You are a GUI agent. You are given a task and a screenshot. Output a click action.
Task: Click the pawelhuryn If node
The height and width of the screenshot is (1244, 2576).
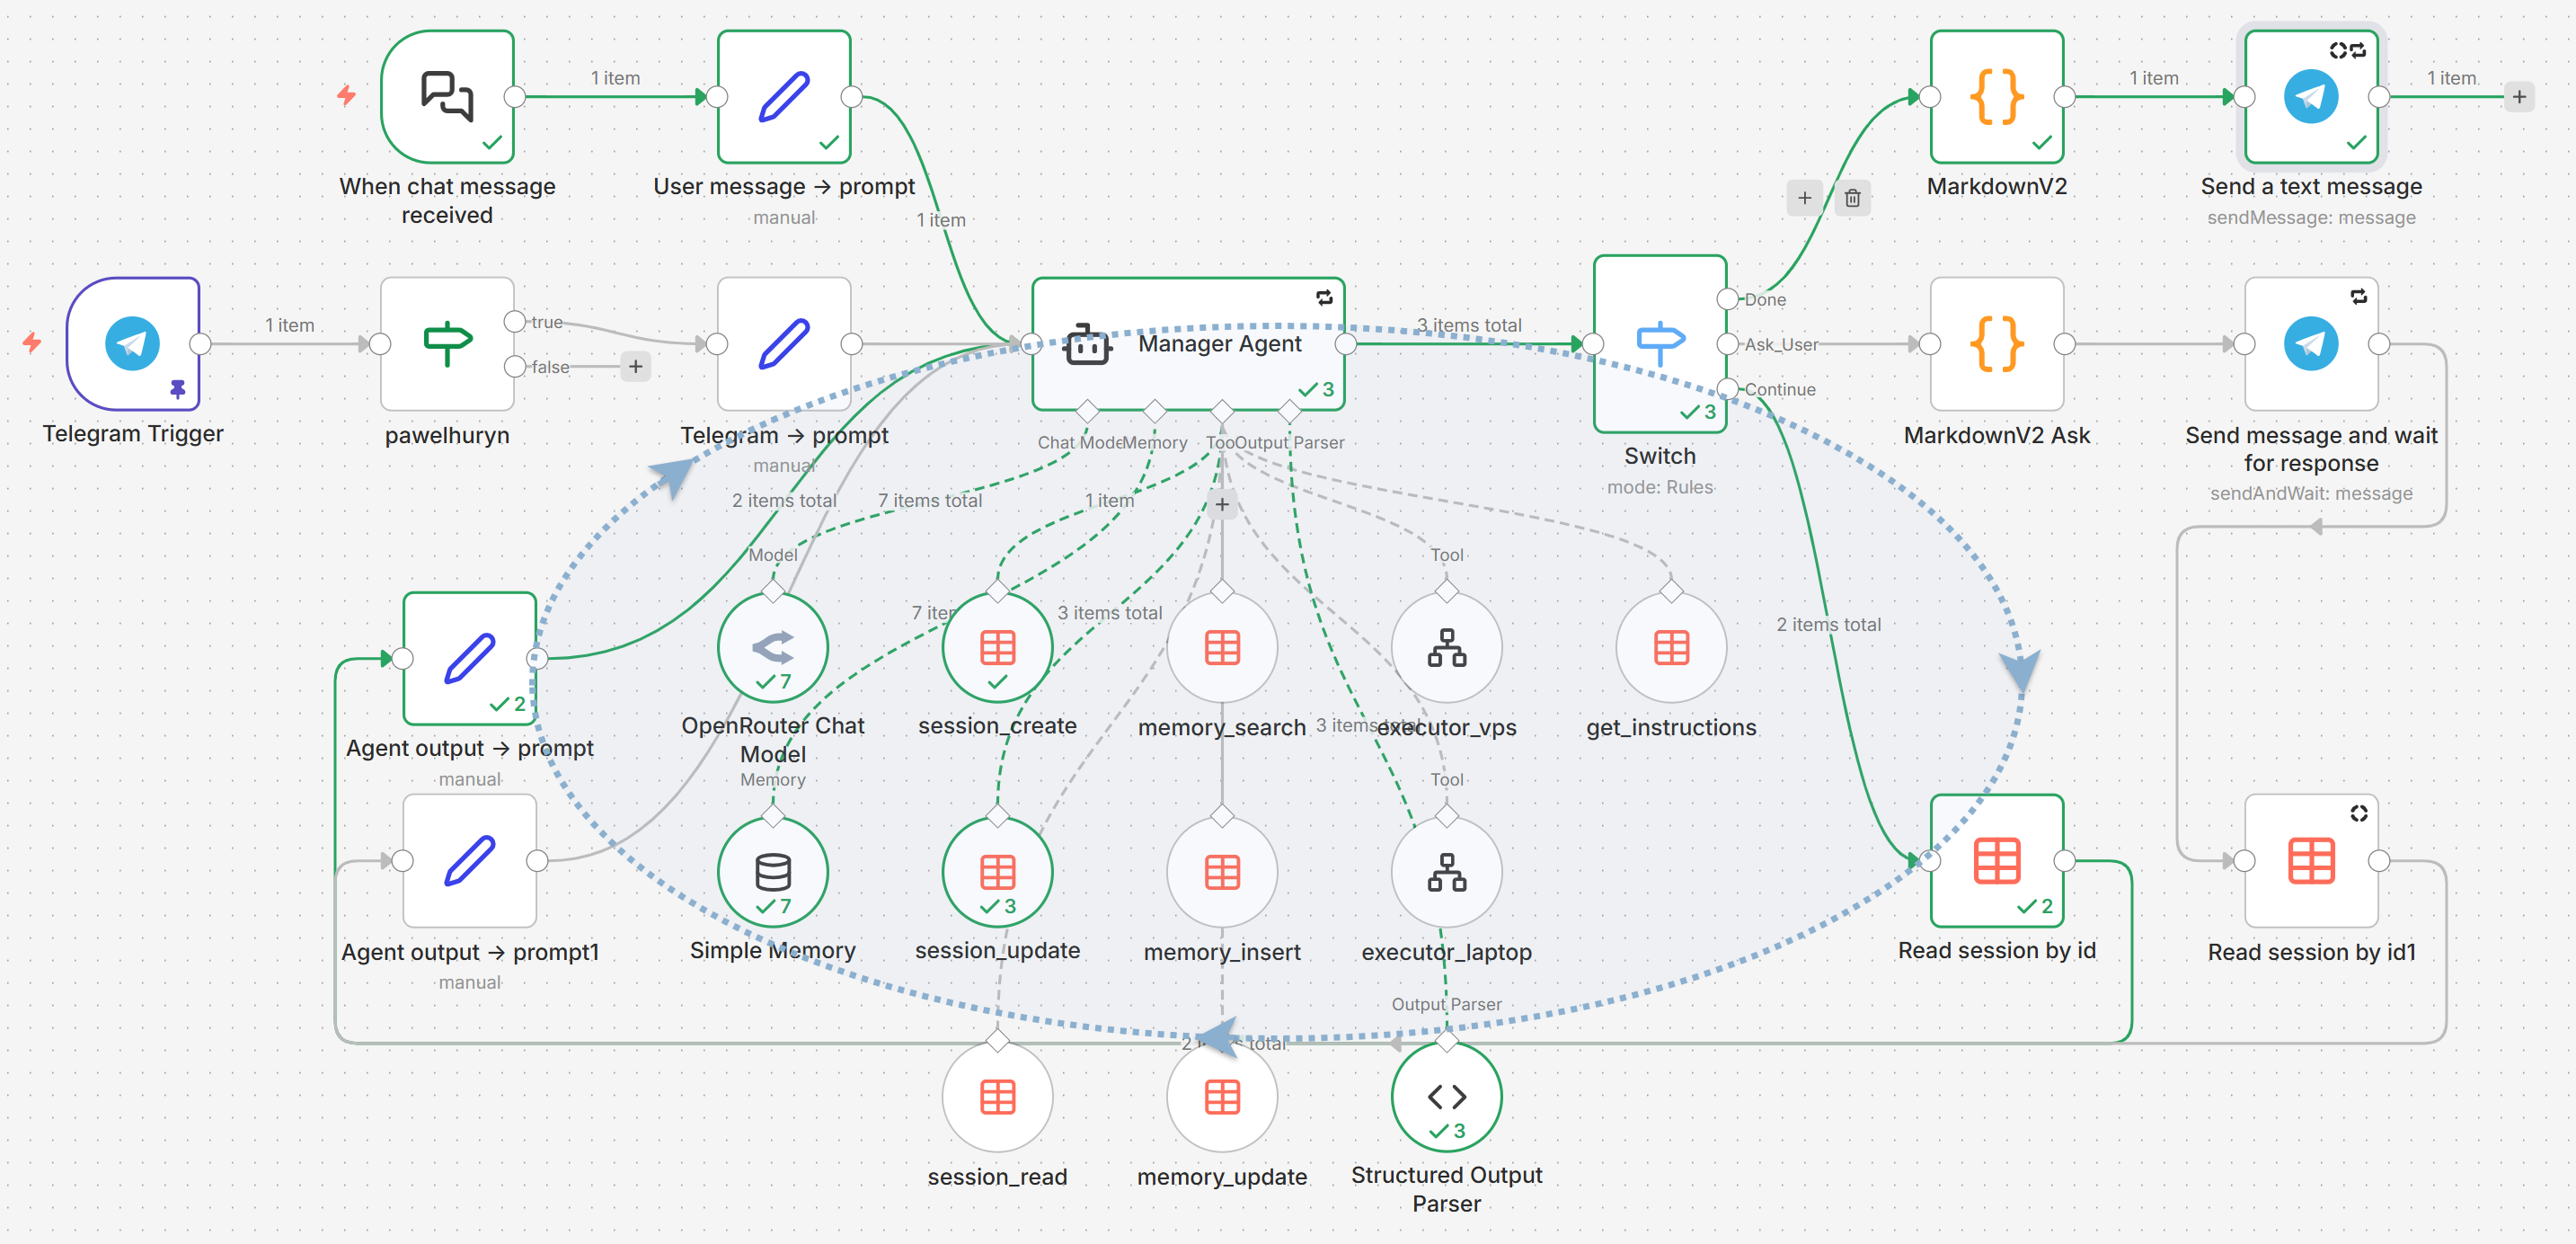click(447, 343)
